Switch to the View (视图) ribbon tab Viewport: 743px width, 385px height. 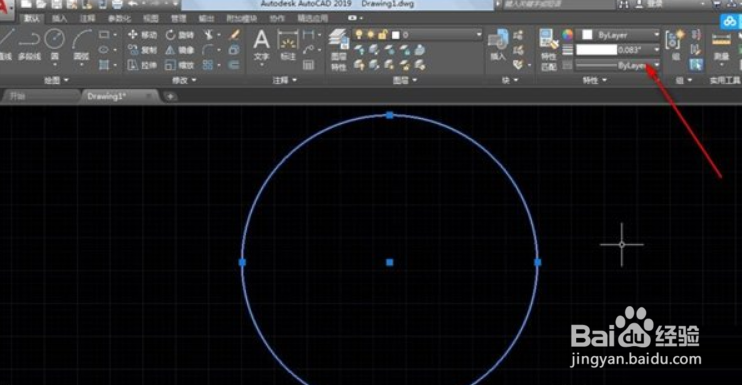pyautogui.click(x=150, y=19)
